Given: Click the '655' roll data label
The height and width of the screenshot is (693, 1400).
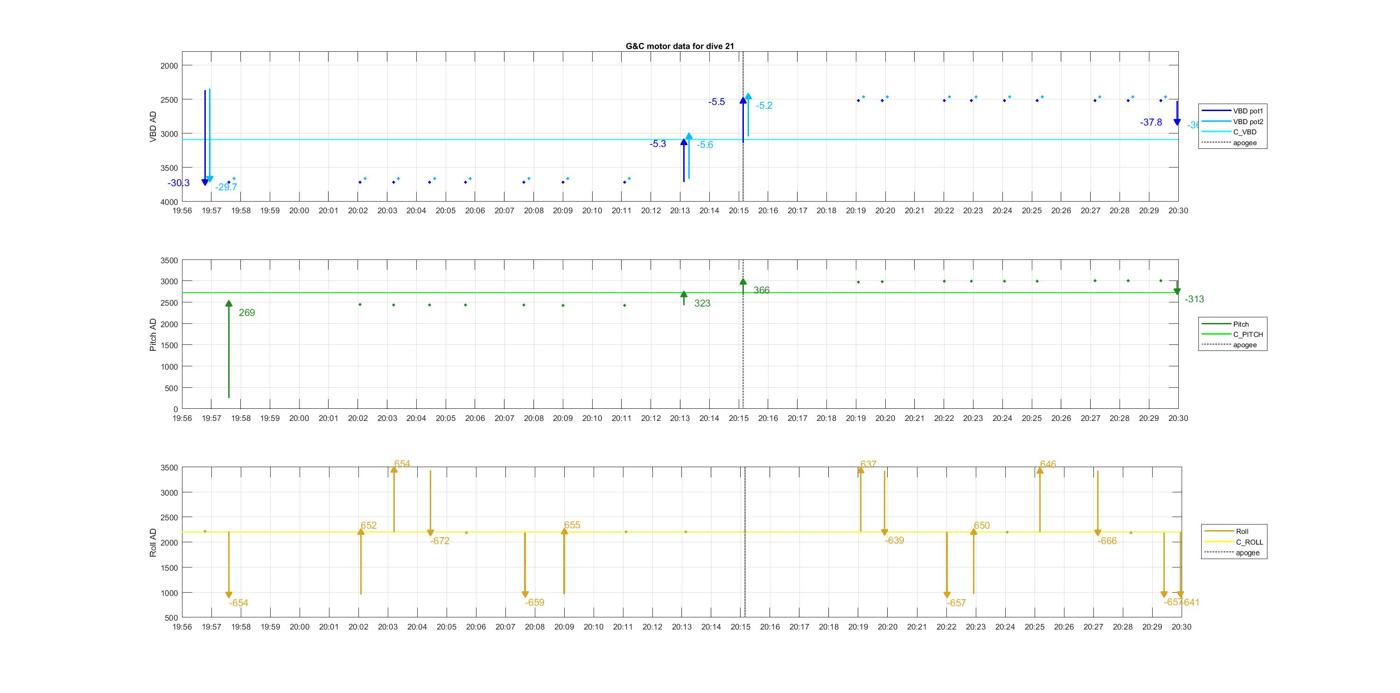Looking at the screenshot, I should point(572,525).
